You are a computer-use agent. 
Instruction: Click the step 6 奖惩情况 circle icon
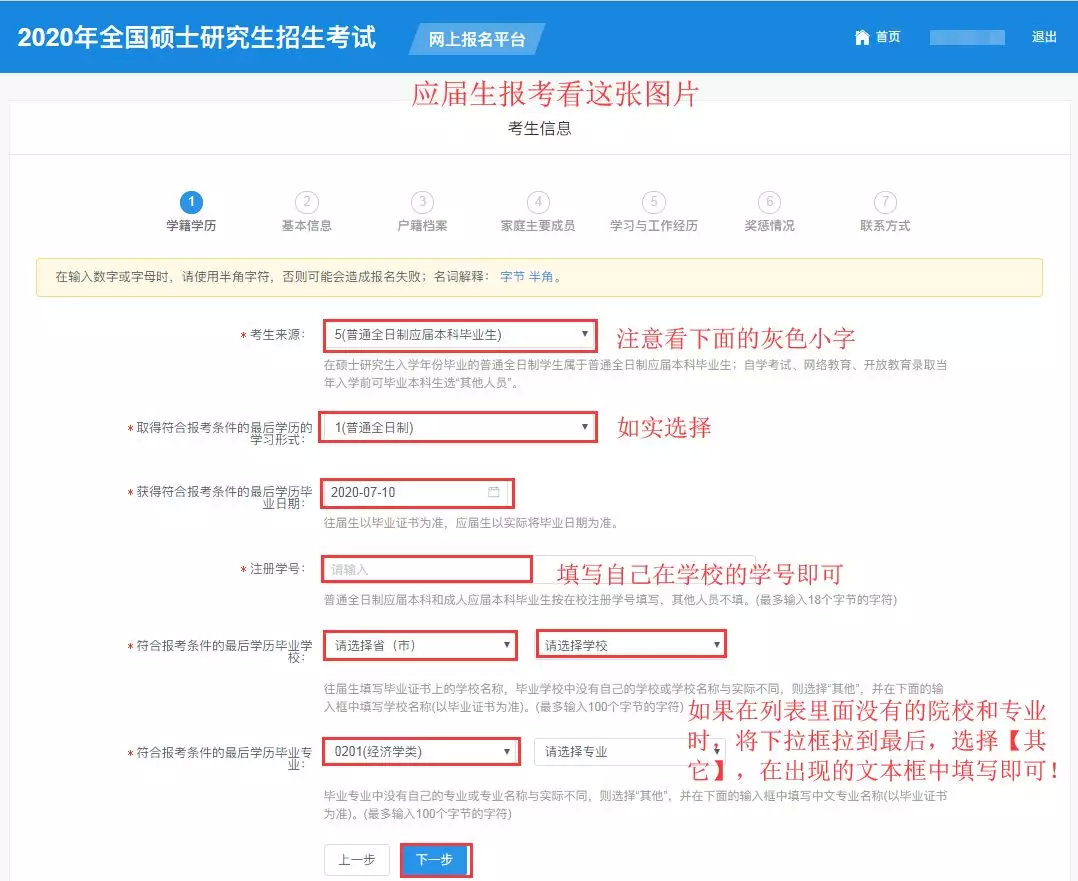(x=768, y=200)
